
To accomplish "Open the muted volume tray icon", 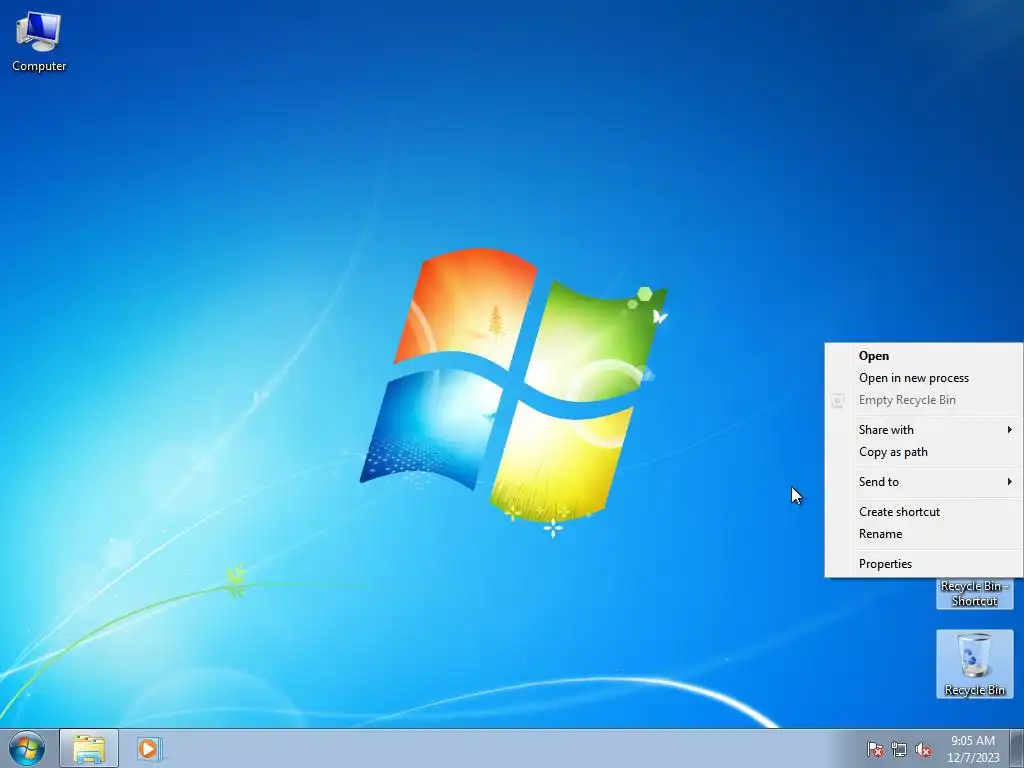I will tap(923, 750).
